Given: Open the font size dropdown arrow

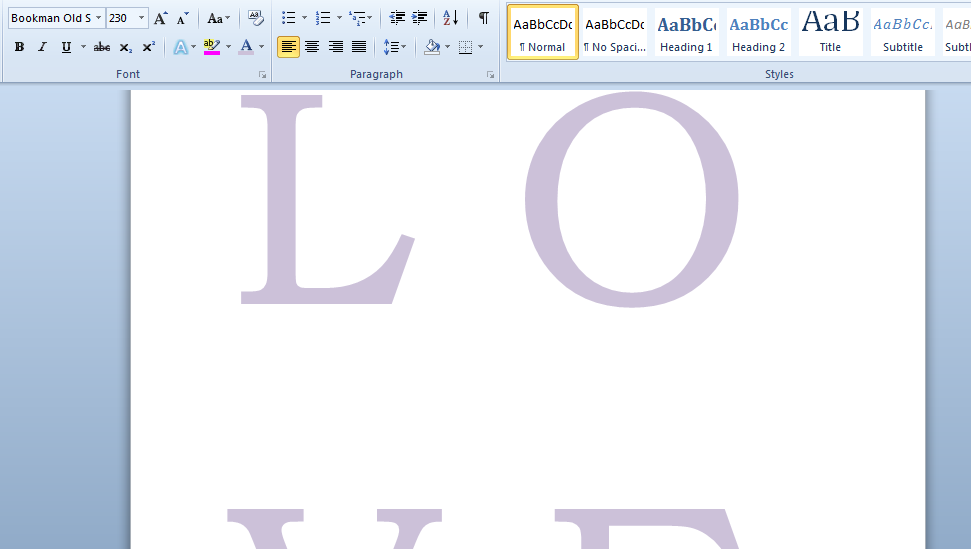Looking at the screenshot, I should pyautogui.click(x=141, y=18).
